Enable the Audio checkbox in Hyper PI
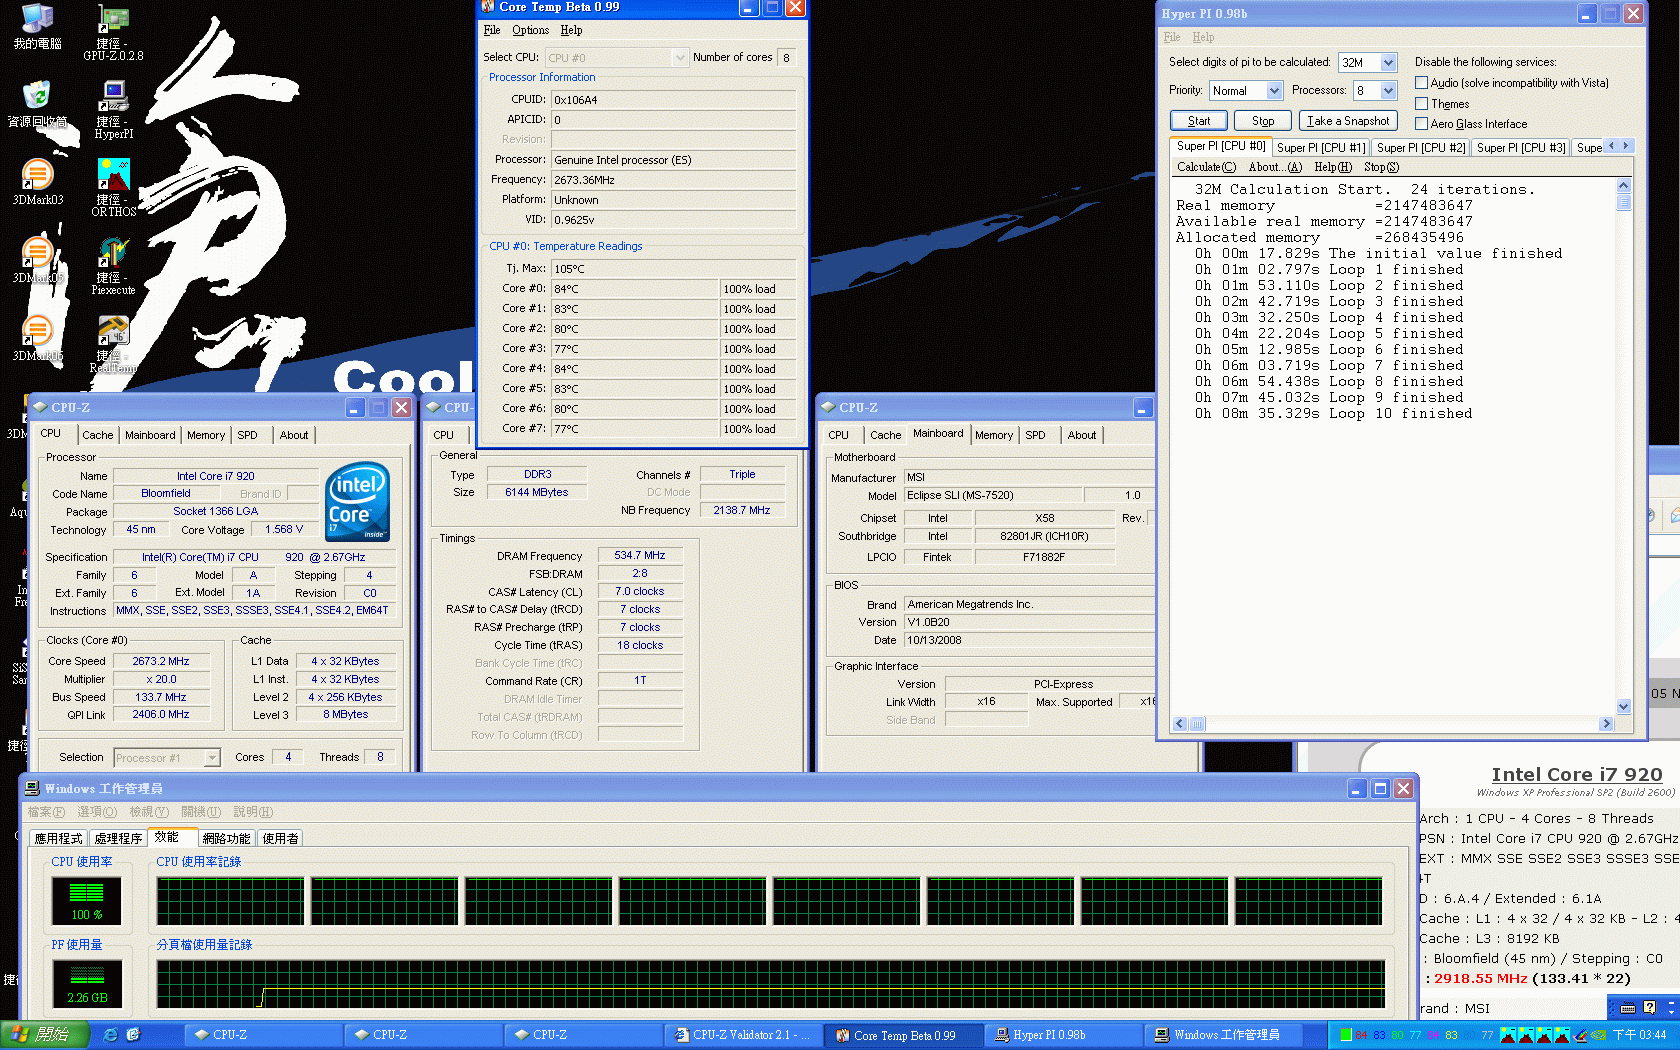 click(1421, 83)
